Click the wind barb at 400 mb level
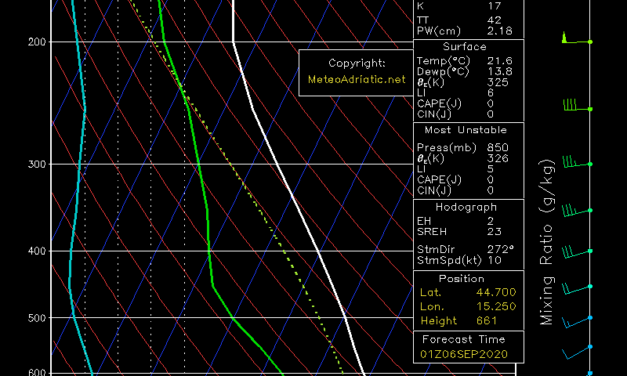 click(x=577, y=252)
